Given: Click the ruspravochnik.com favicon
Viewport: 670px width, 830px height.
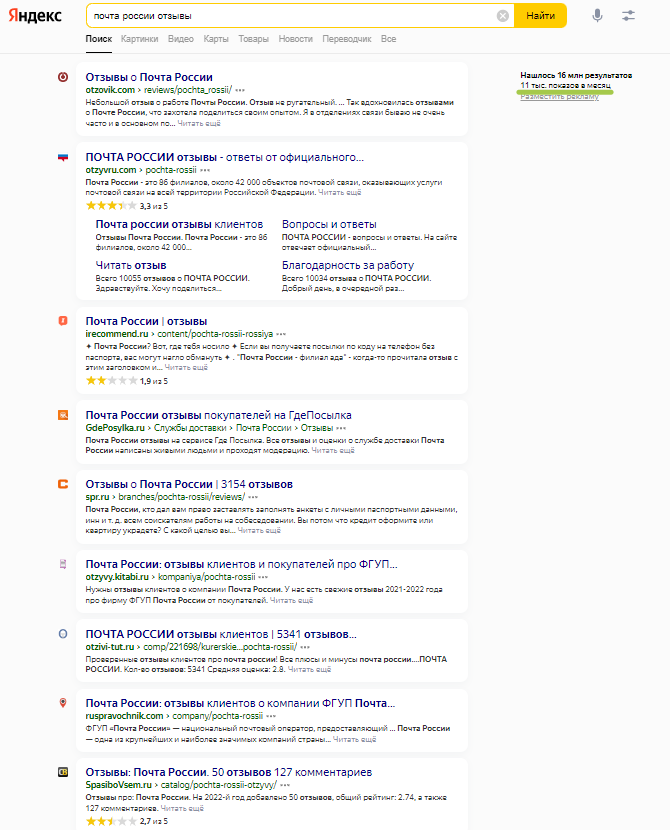Looking at the screenshot, I should pos(63,702).
